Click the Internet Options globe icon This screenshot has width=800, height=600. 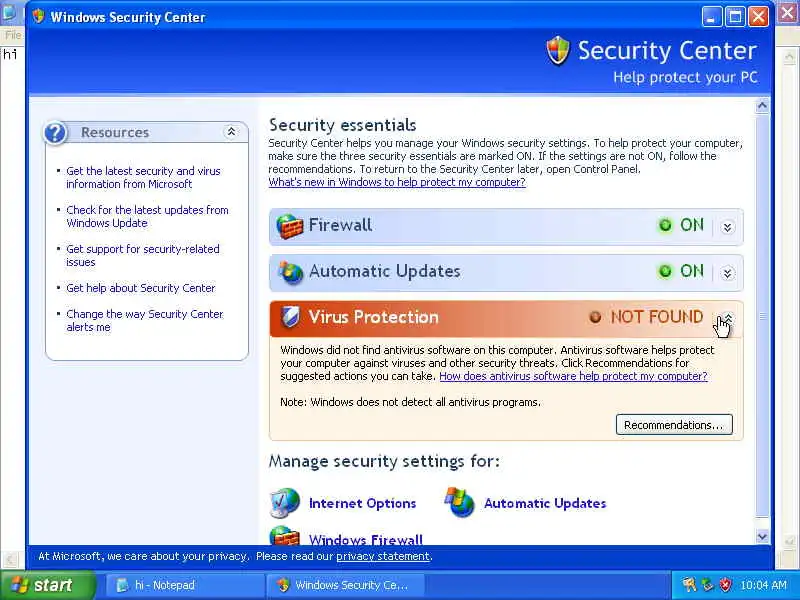(284, 503)
